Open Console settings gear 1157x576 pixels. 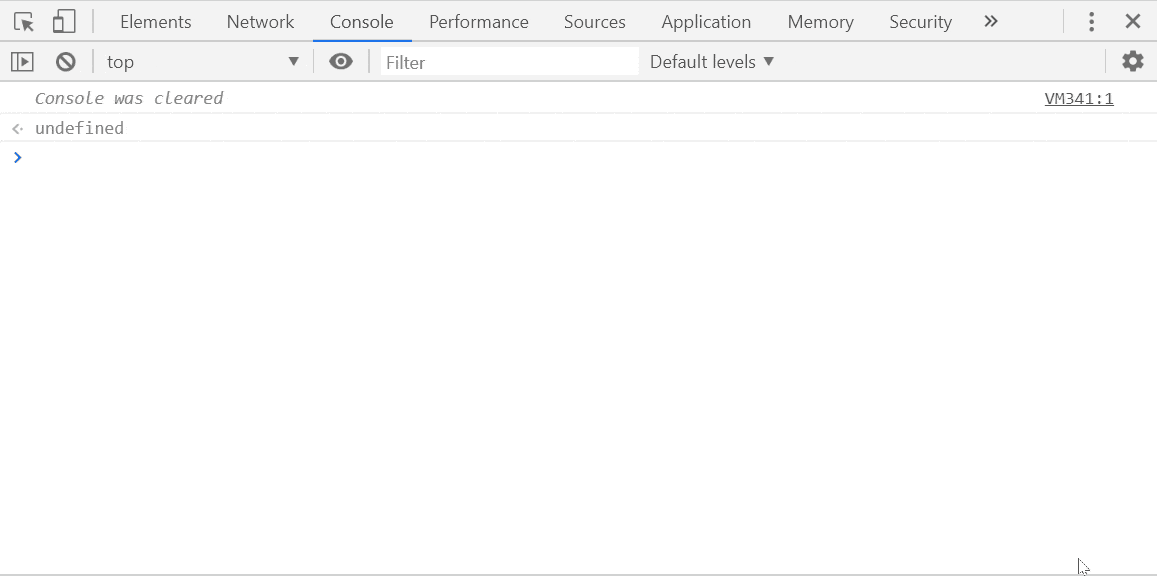click(x=1133, y=61)
